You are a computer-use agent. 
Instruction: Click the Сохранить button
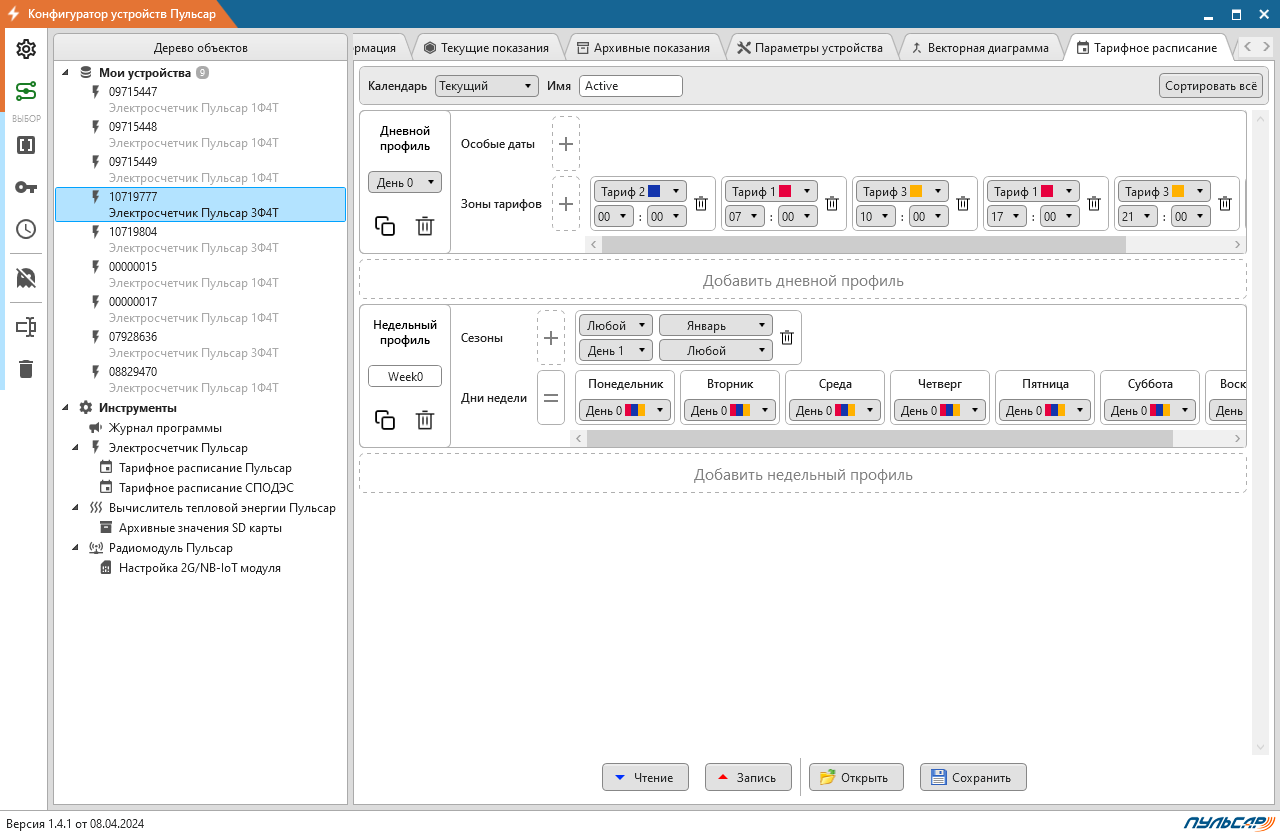(x=973, y=777)
